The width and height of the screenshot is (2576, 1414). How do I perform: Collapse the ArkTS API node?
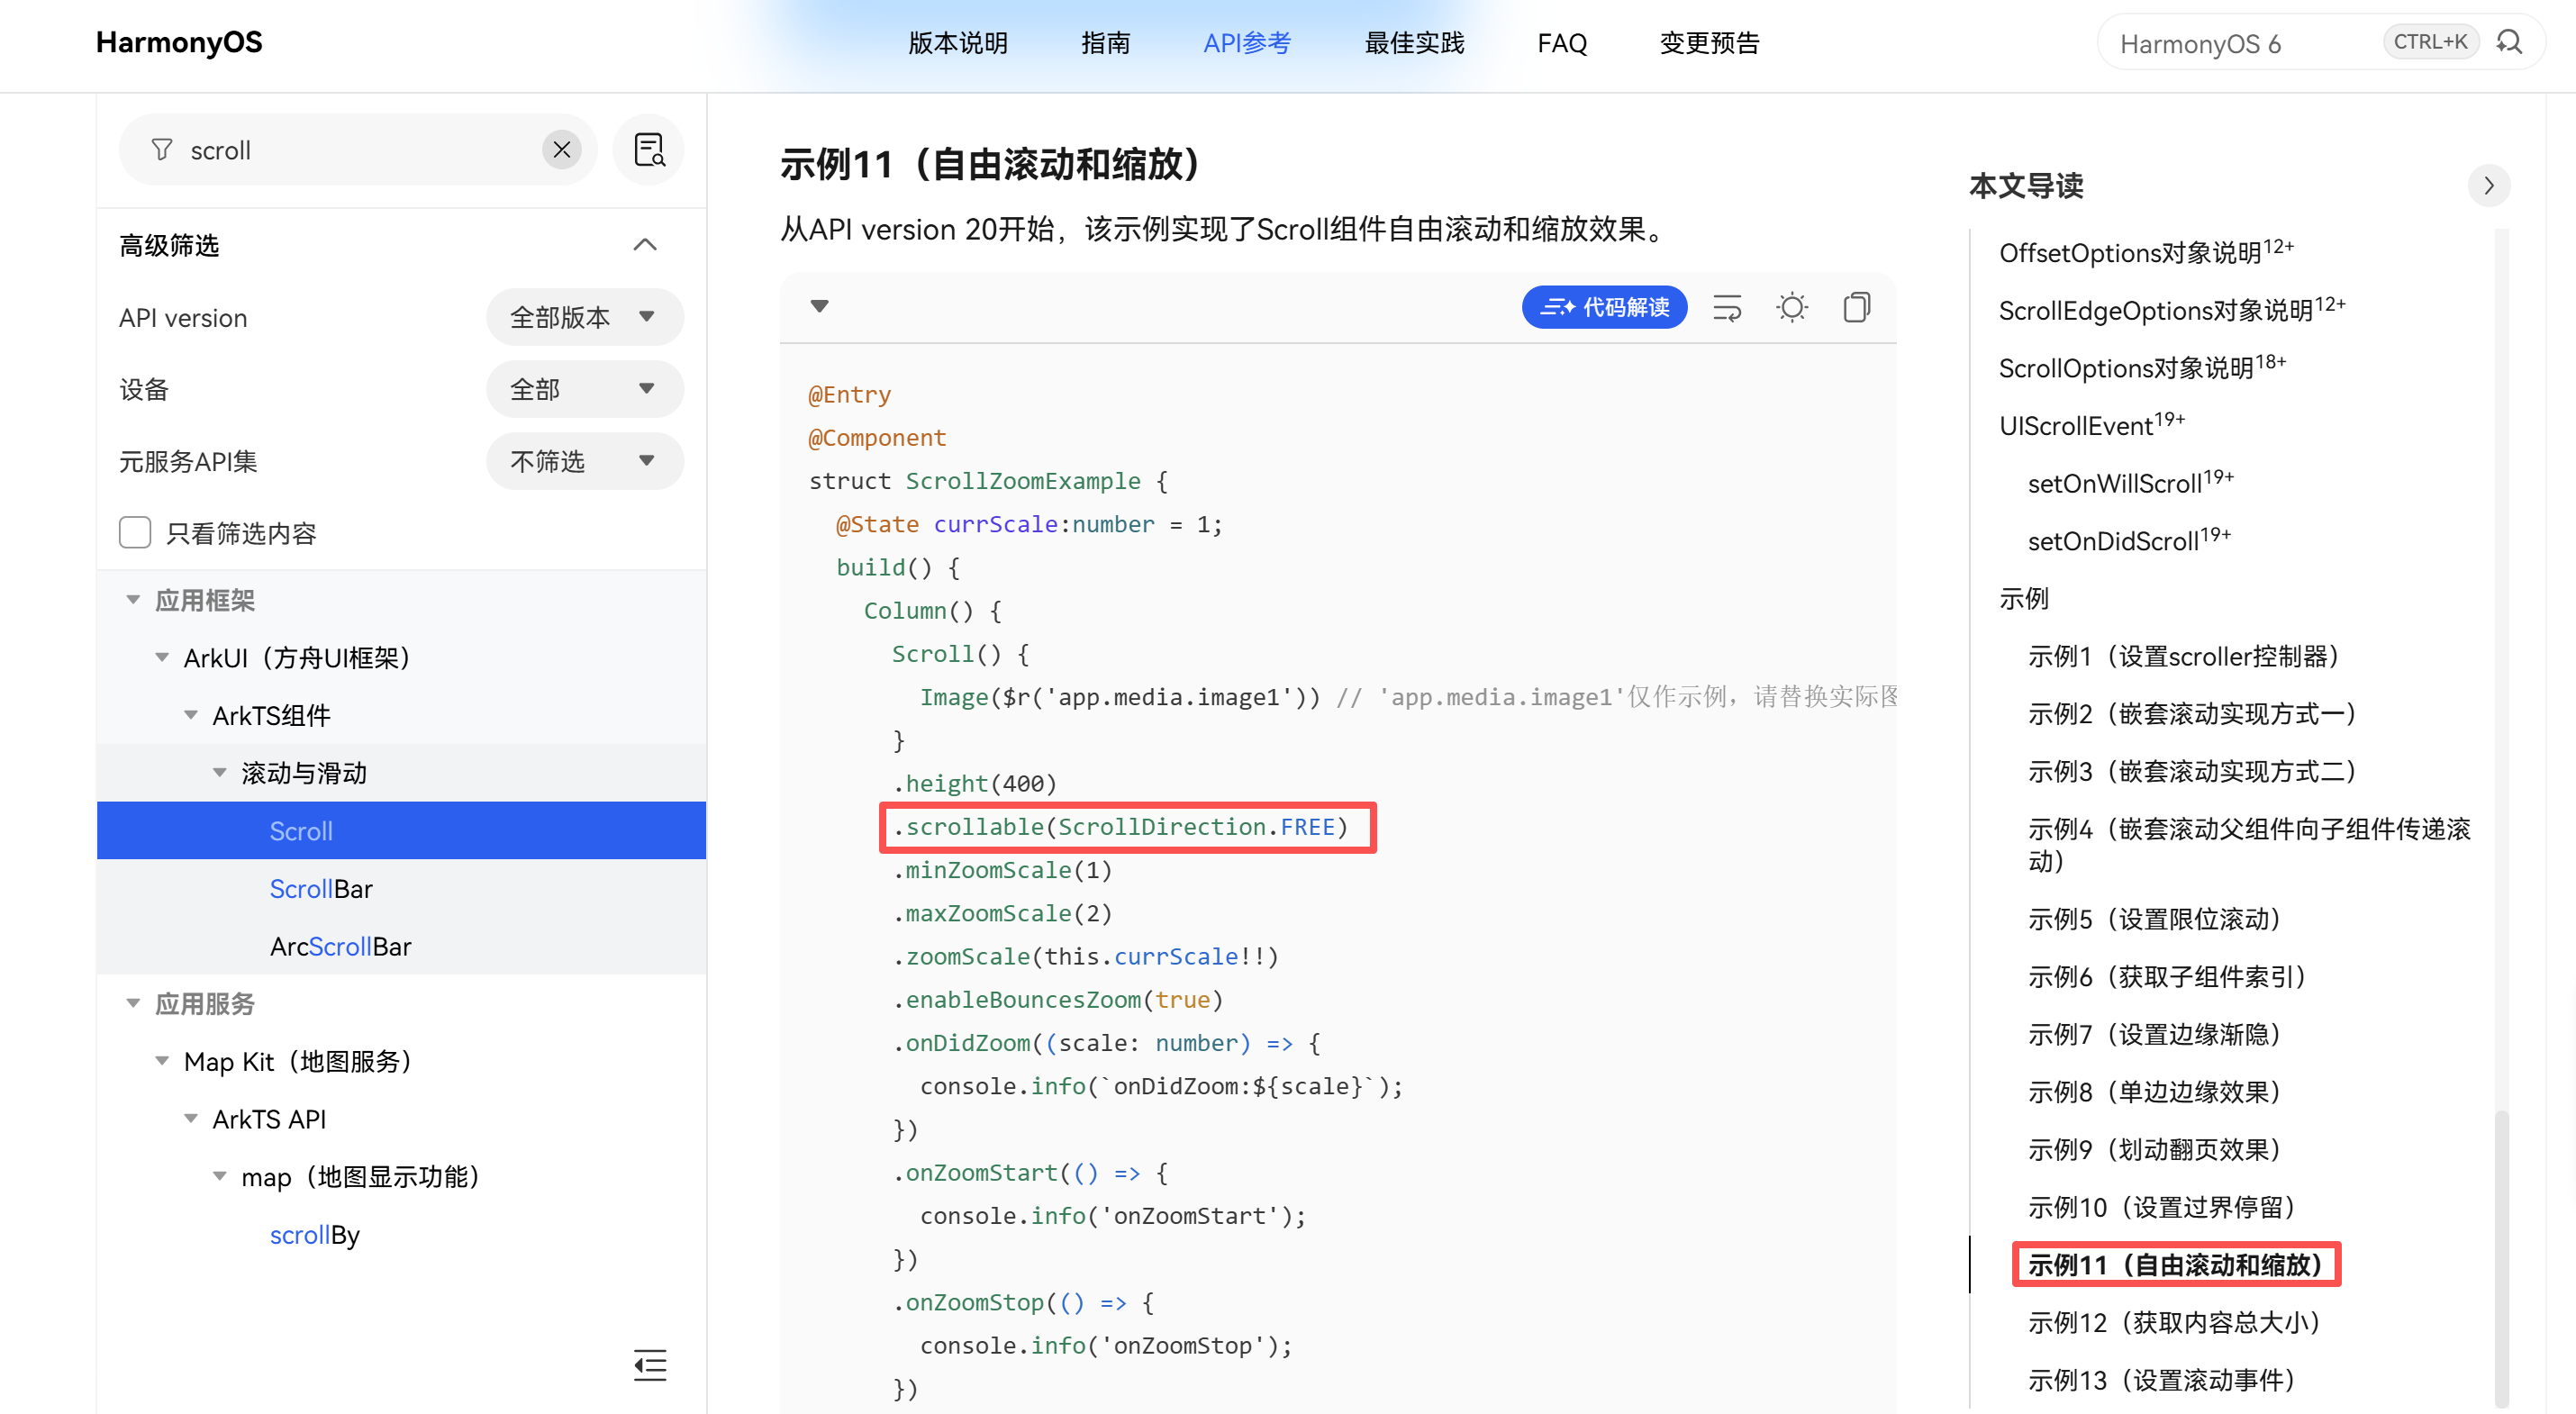pyautogui.click(x=191, y=1119)
